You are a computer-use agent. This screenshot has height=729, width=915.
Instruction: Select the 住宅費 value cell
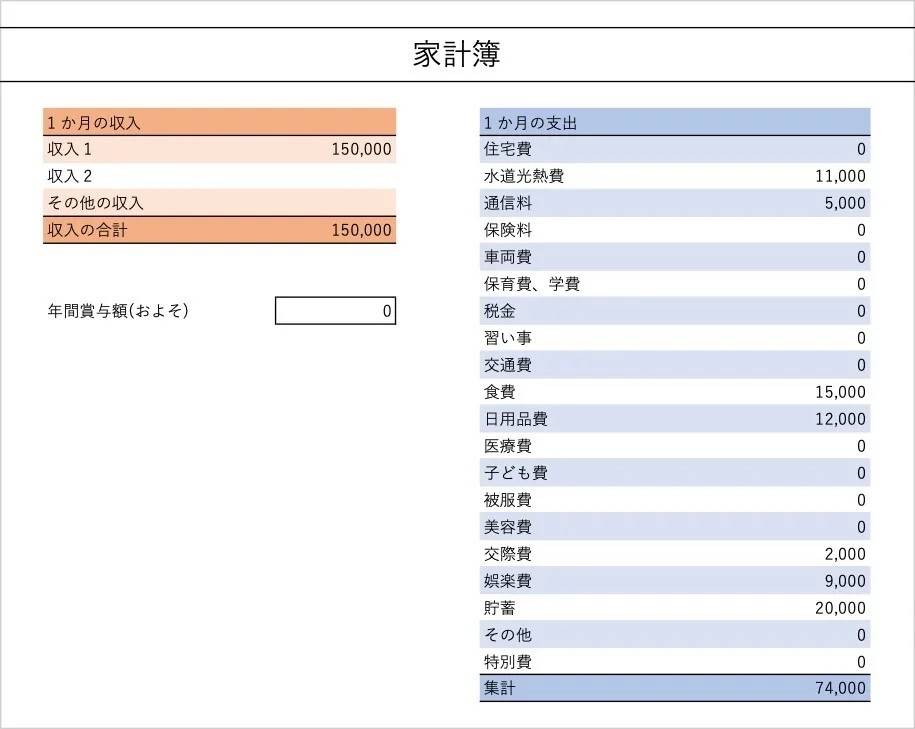861,149
